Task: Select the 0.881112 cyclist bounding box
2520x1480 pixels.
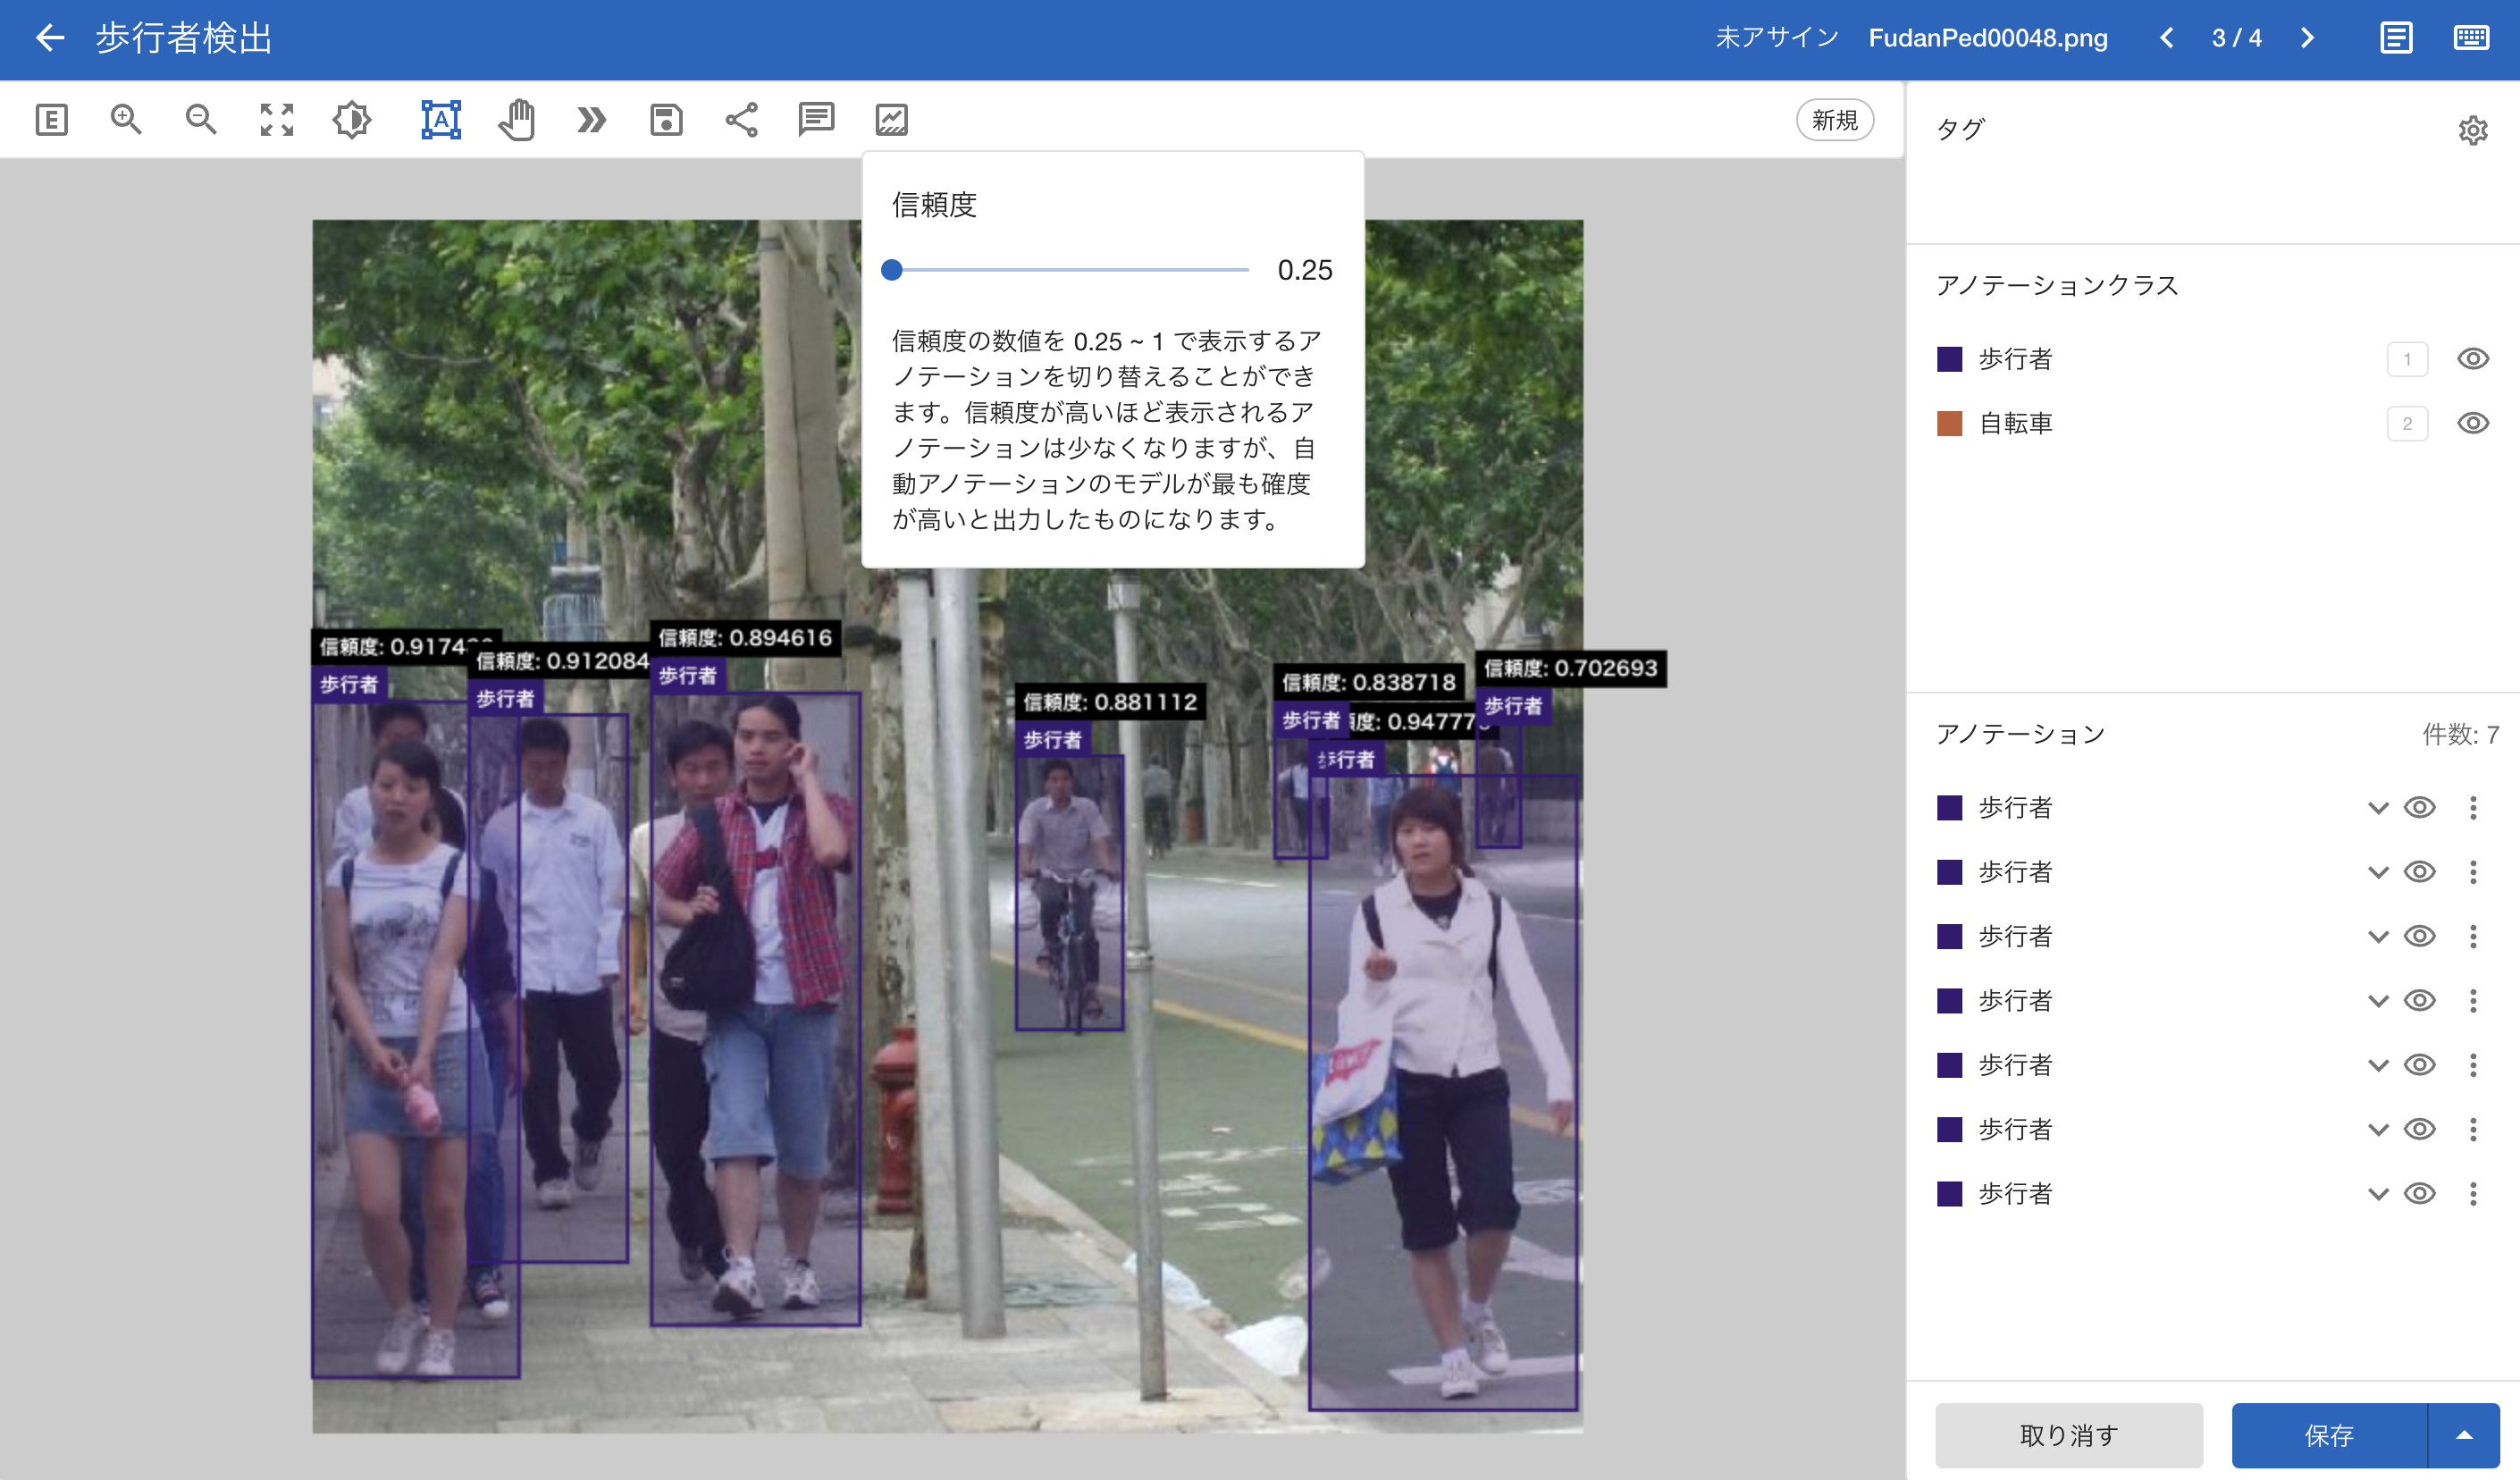Action: (1069, 893)
